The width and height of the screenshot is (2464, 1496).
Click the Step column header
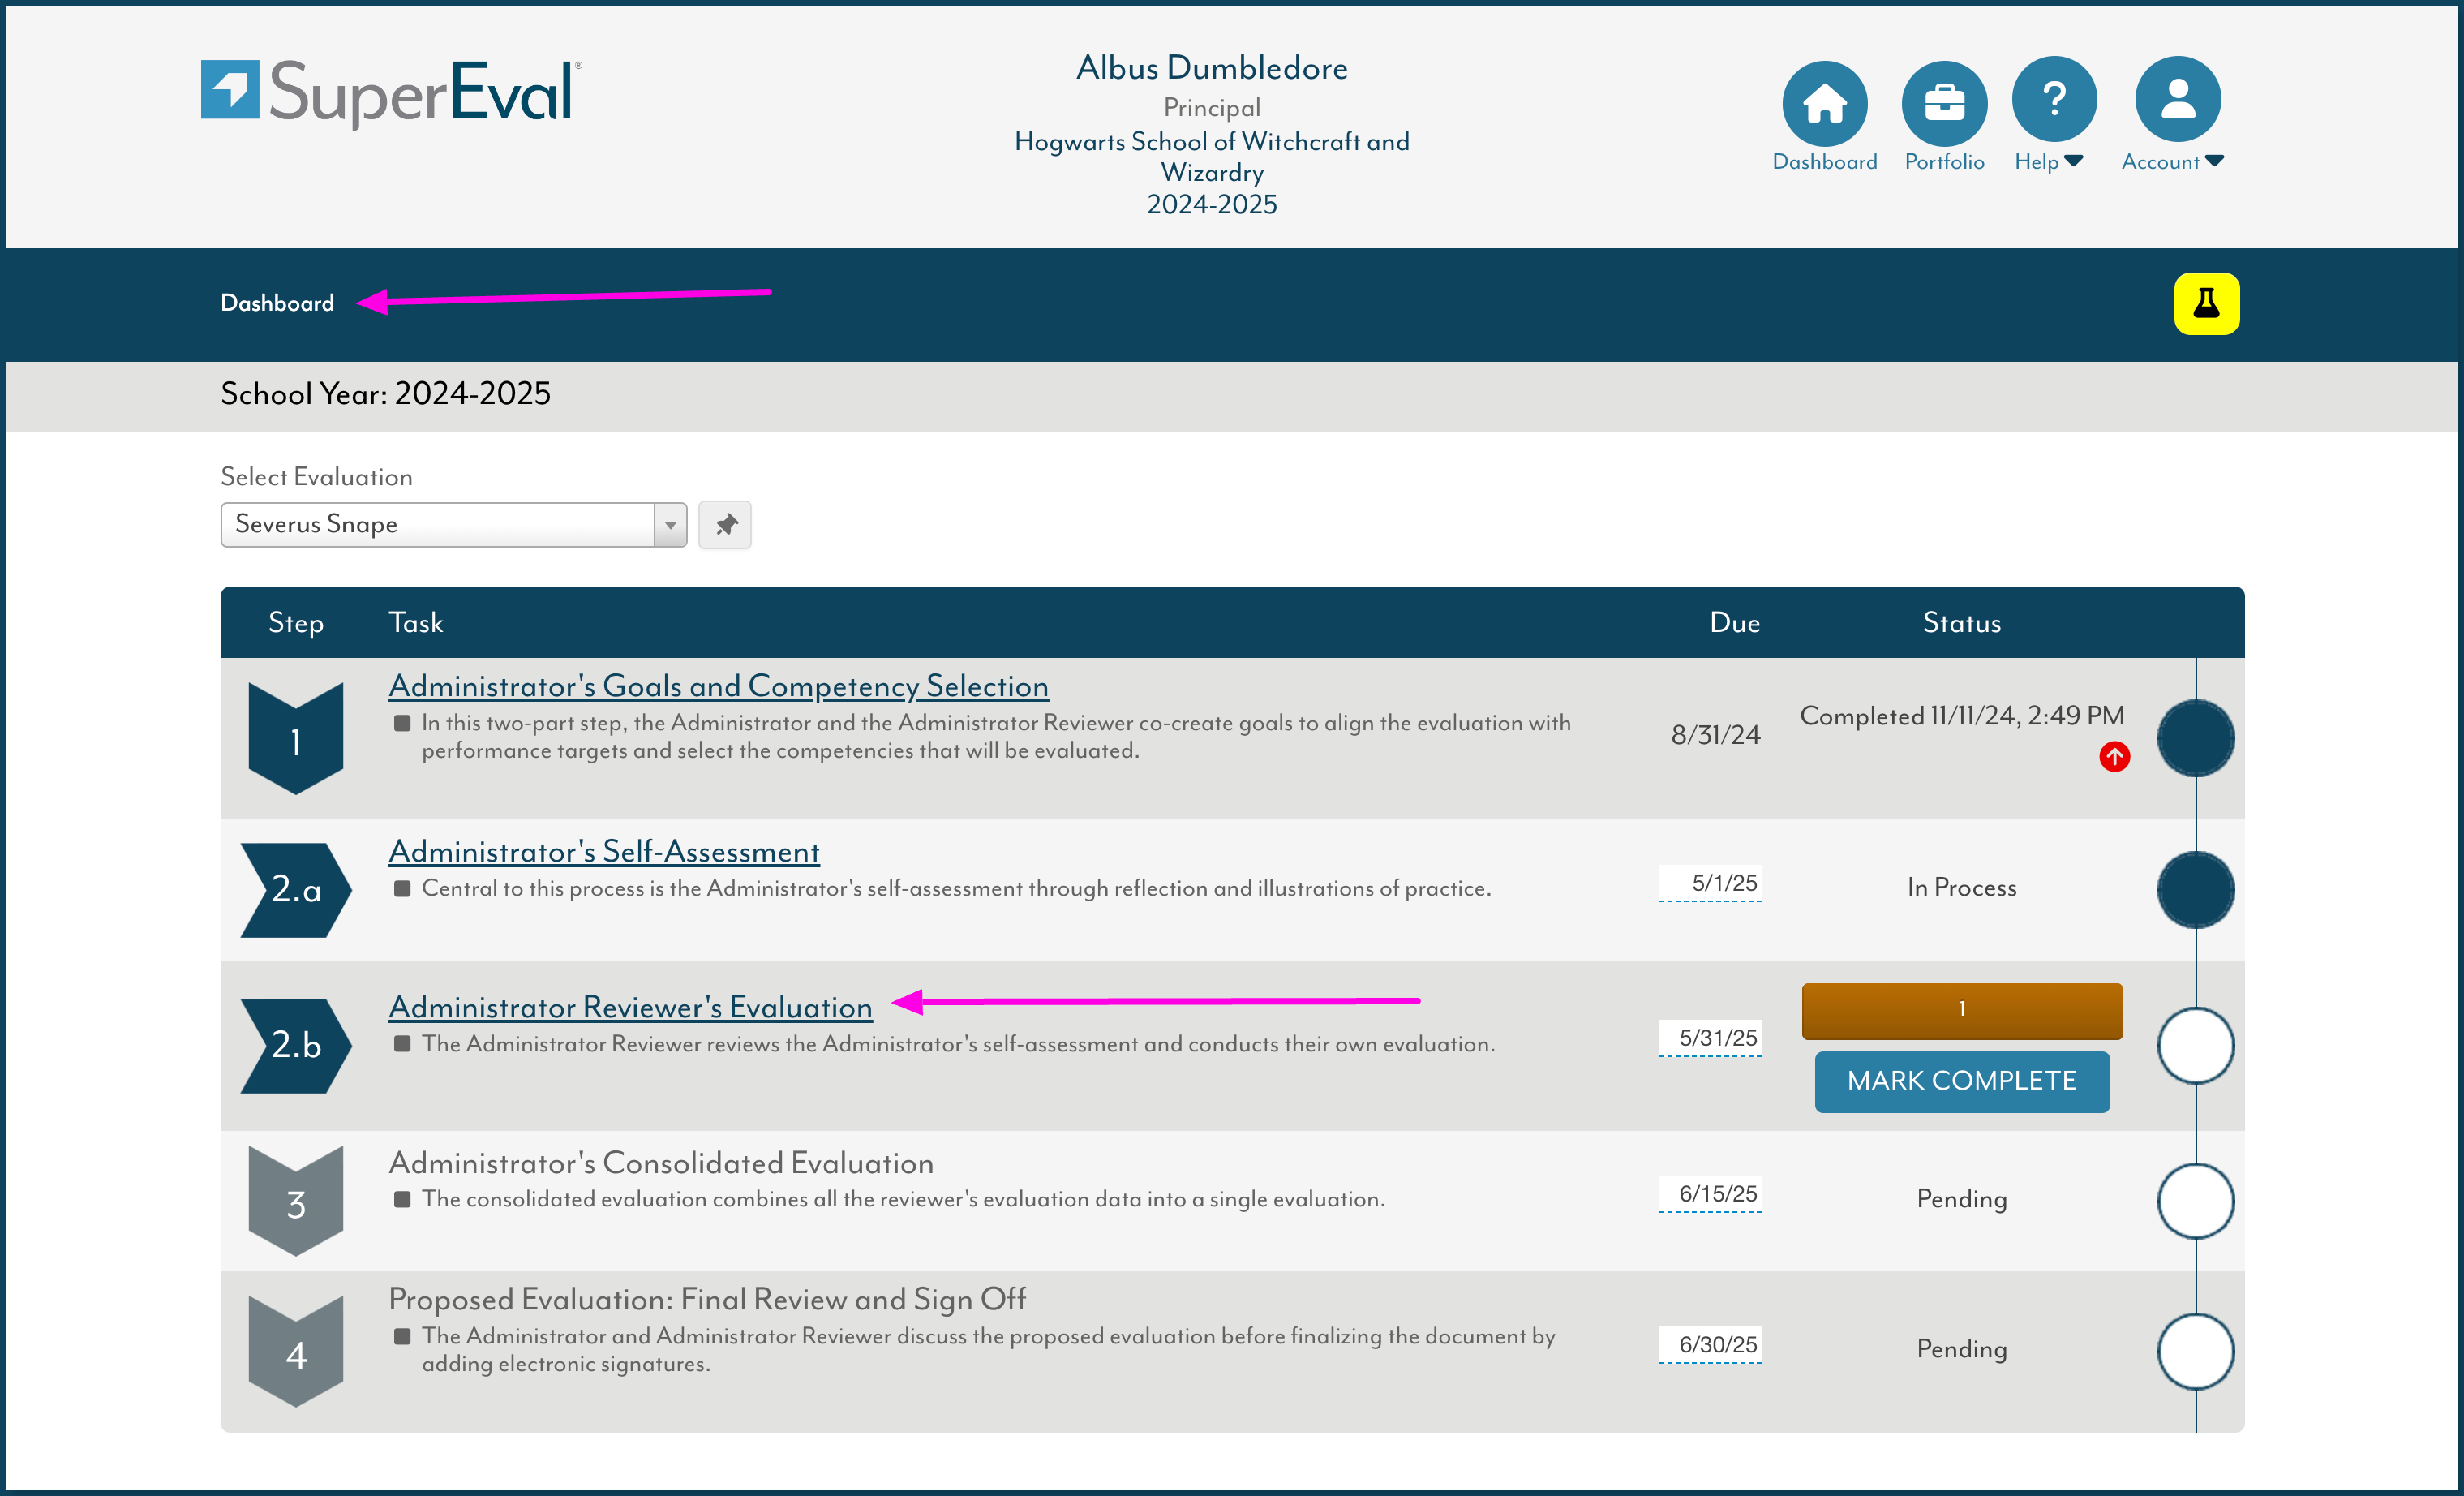(296, 623)
